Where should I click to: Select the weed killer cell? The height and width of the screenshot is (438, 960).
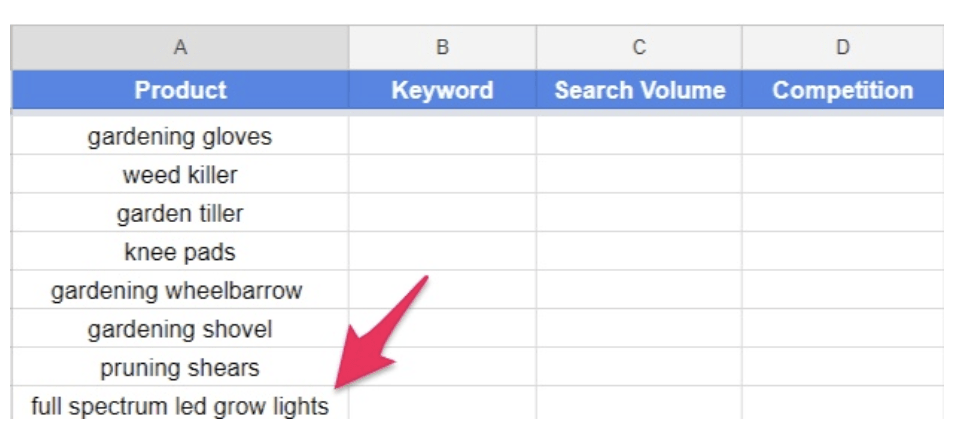click(180, 175)
